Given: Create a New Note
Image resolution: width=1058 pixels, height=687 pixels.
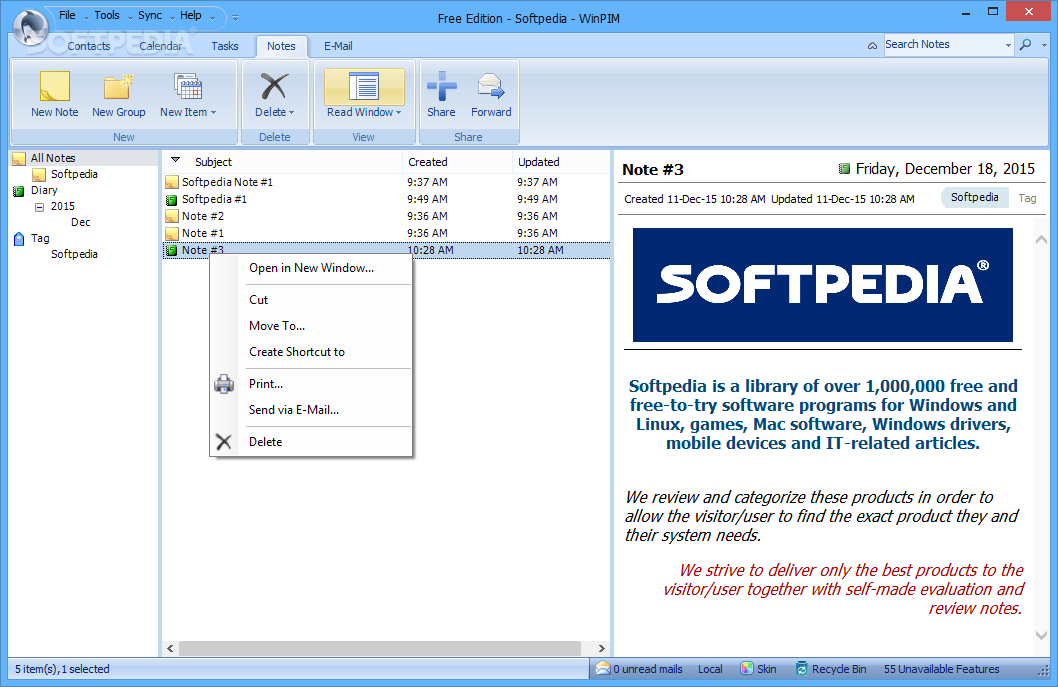Looking at the screenshot, I should [55, 95].
